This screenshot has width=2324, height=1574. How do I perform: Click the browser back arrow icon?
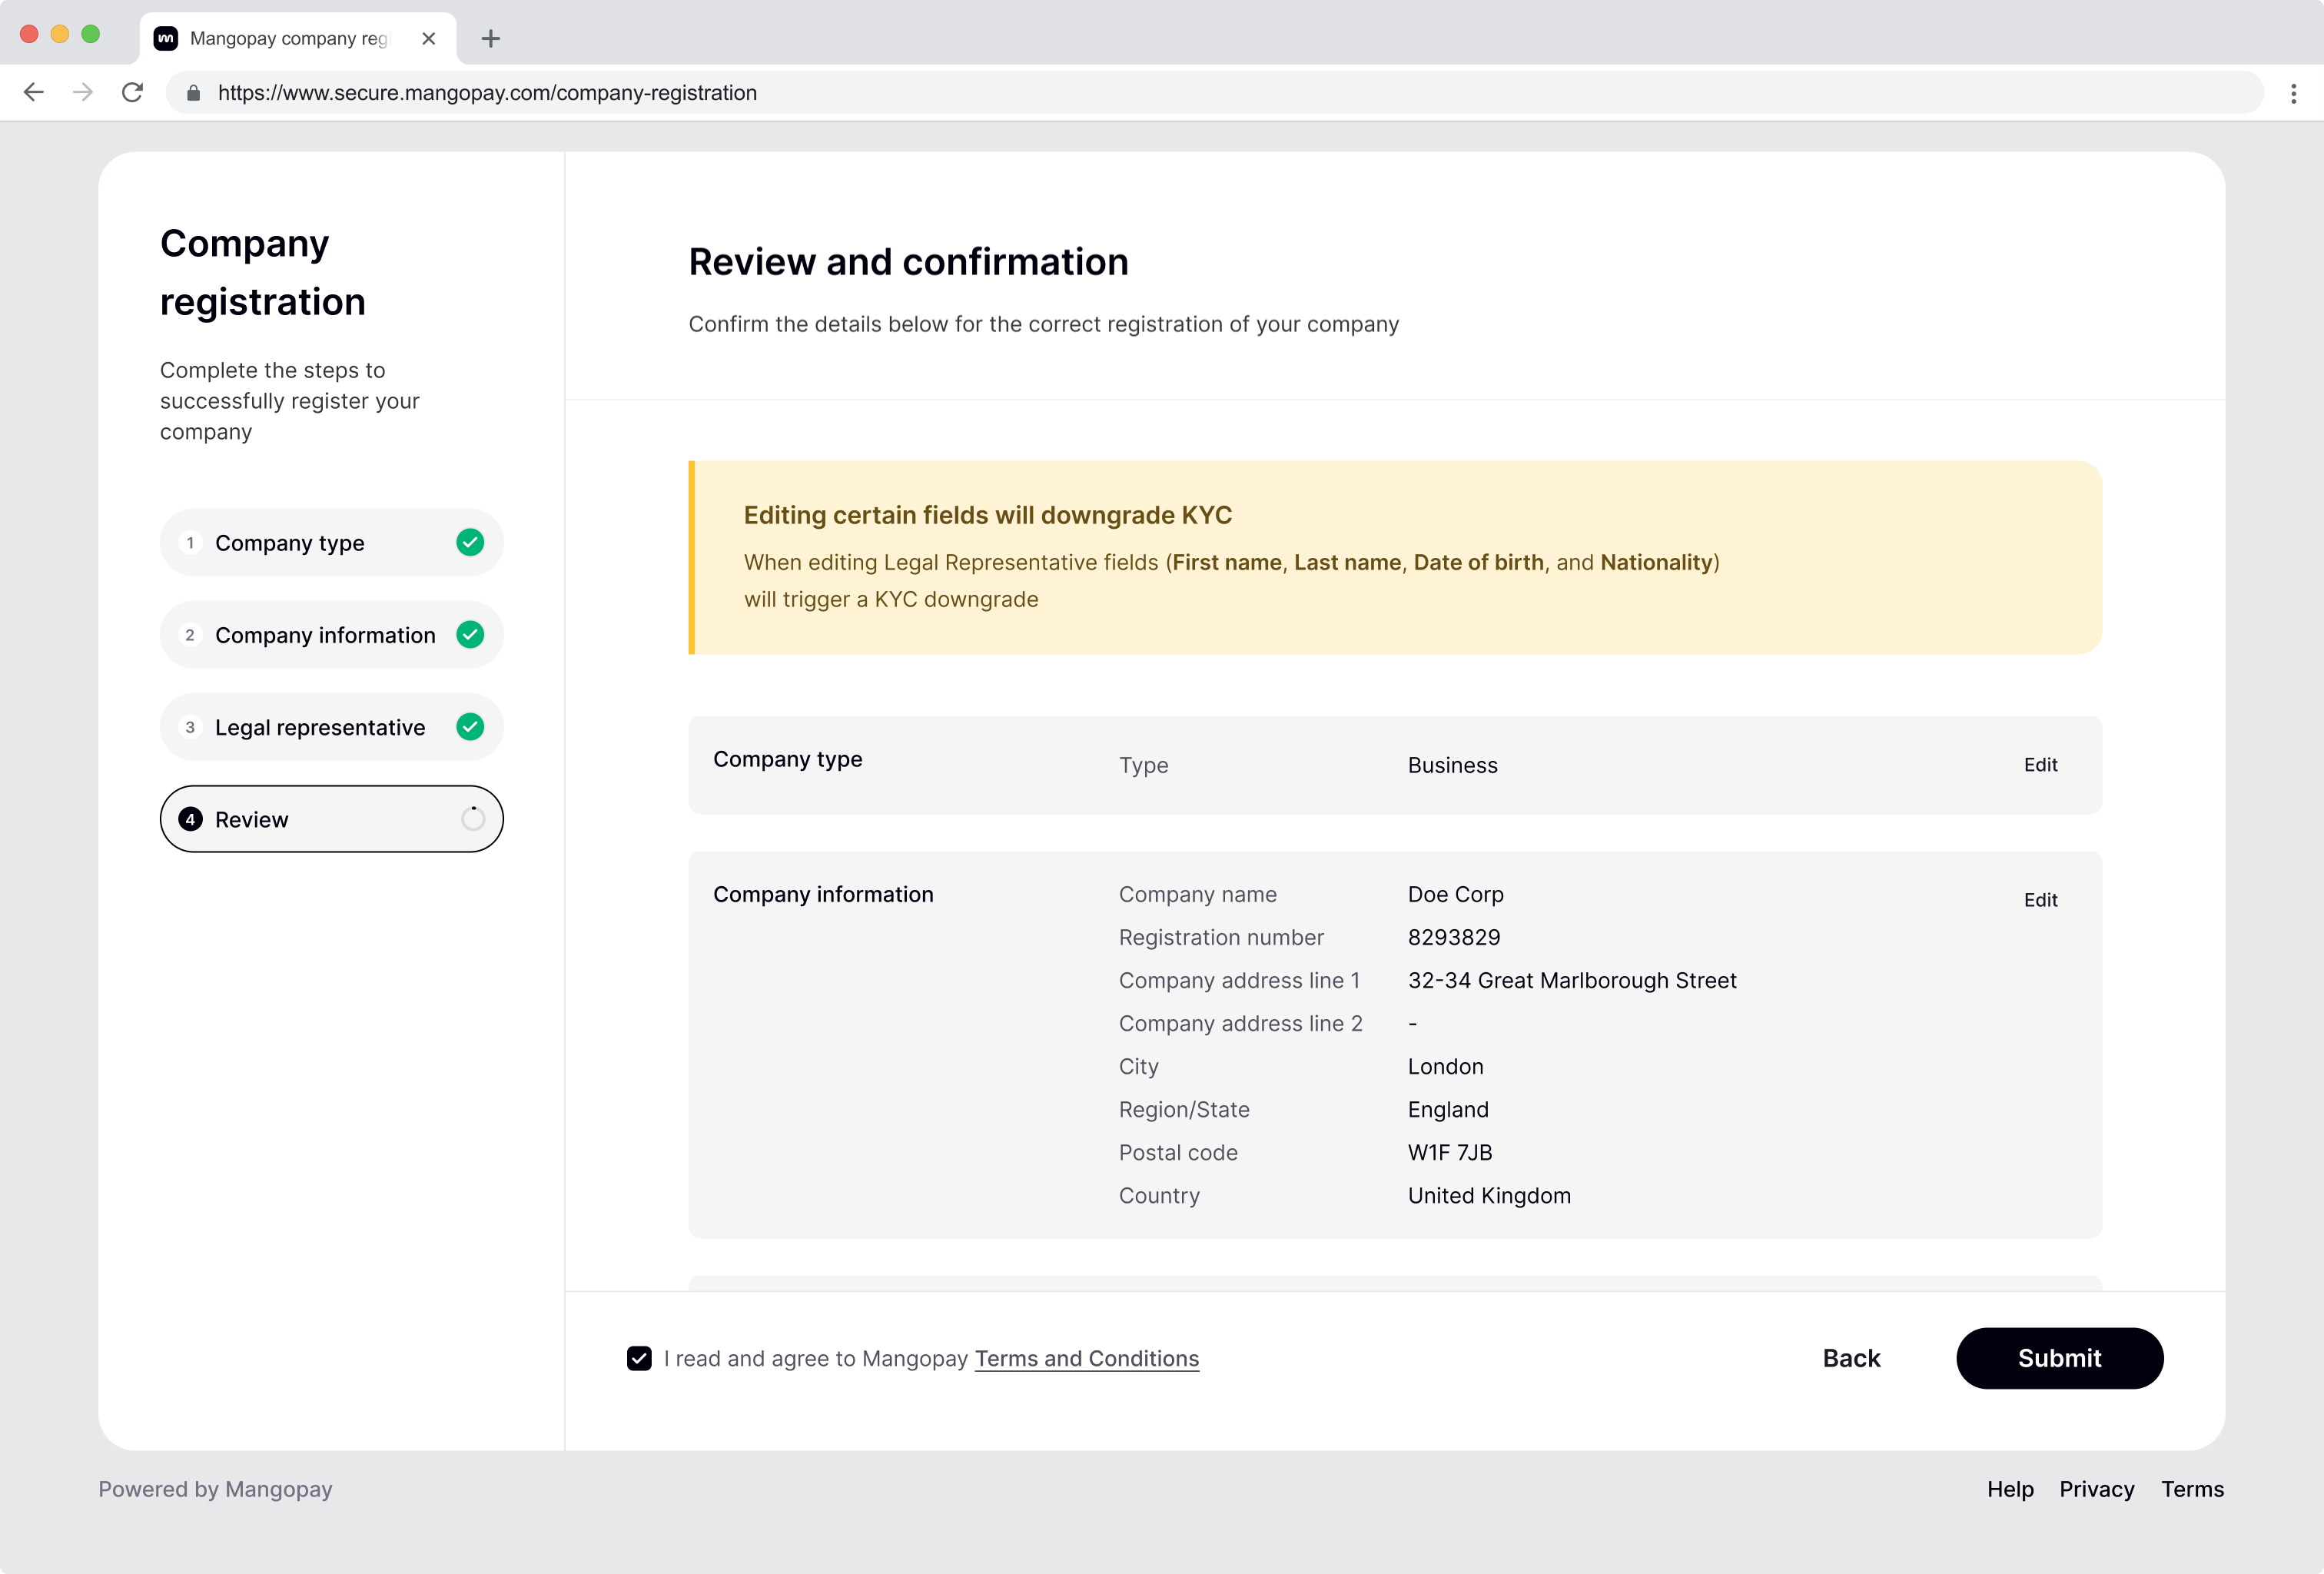[34, 93]
